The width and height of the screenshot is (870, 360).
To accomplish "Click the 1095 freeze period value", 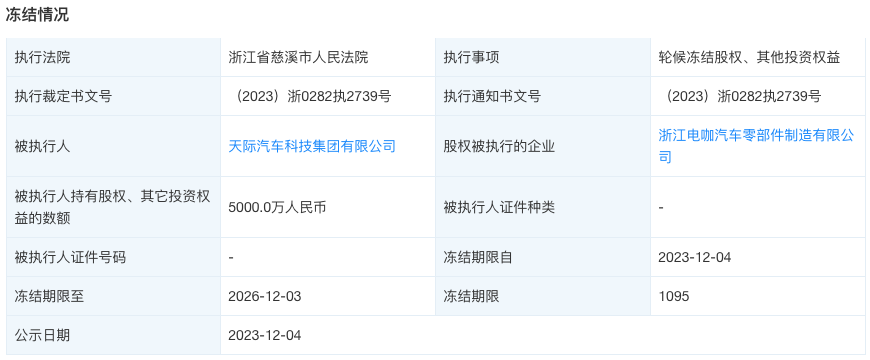I will point(674,296).
